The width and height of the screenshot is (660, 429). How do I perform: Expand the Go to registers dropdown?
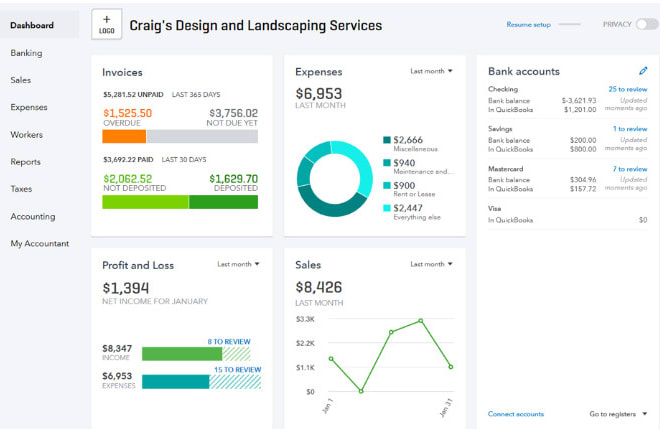618,414
